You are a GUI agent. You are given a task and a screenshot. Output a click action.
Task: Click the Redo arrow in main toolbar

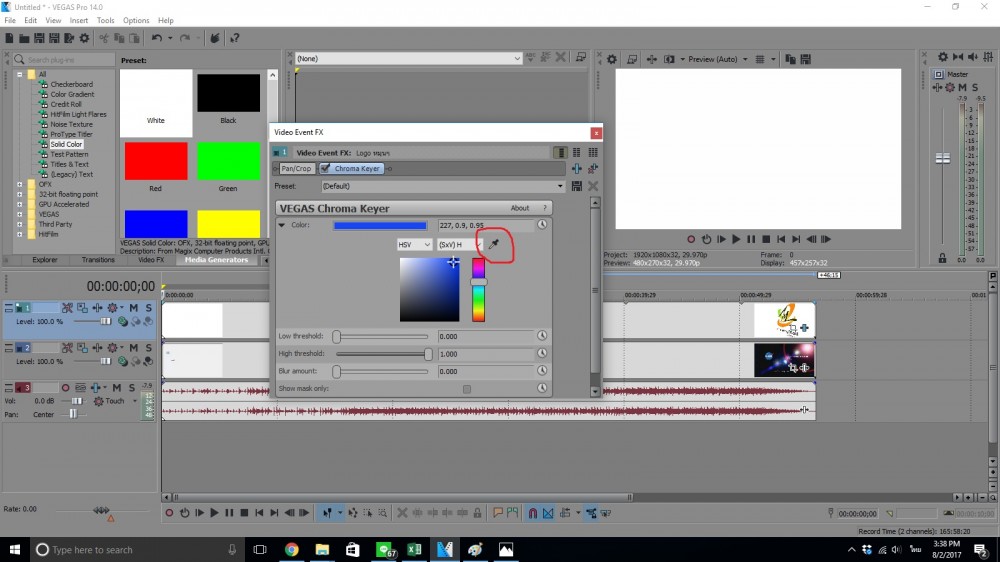click(x=185, y=38)
